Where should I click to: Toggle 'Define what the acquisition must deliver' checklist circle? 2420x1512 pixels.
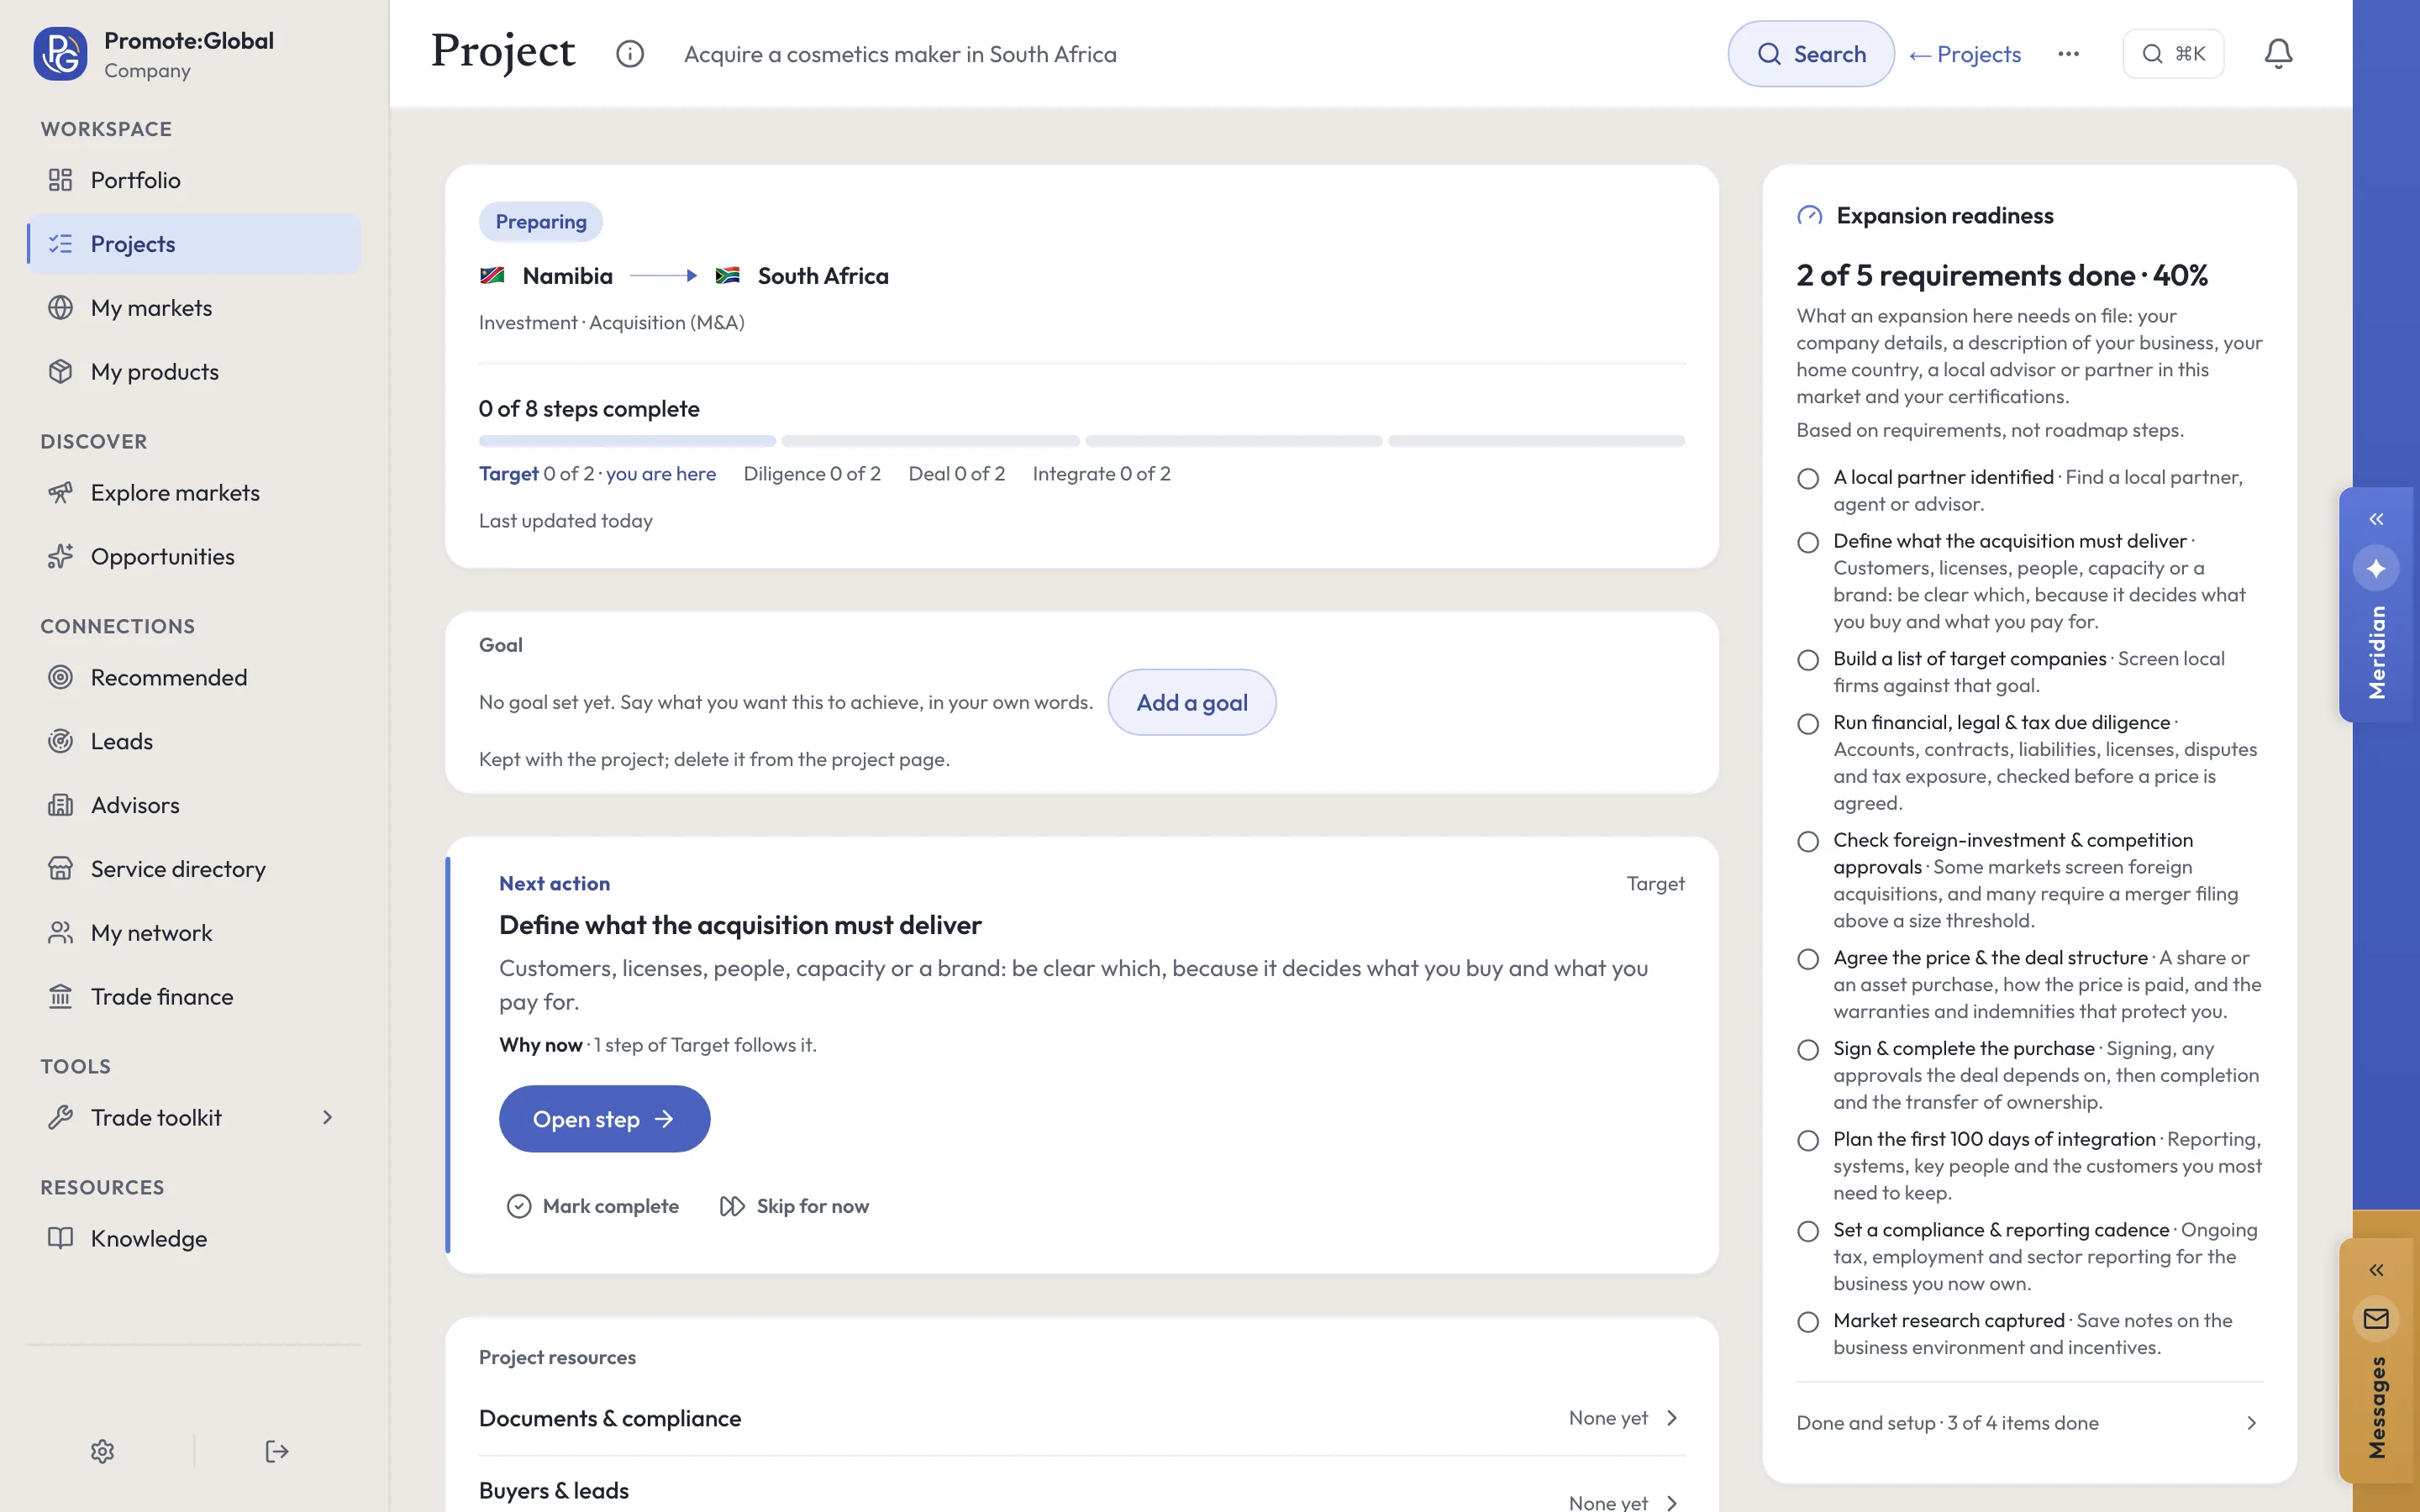pos(1808,543)
